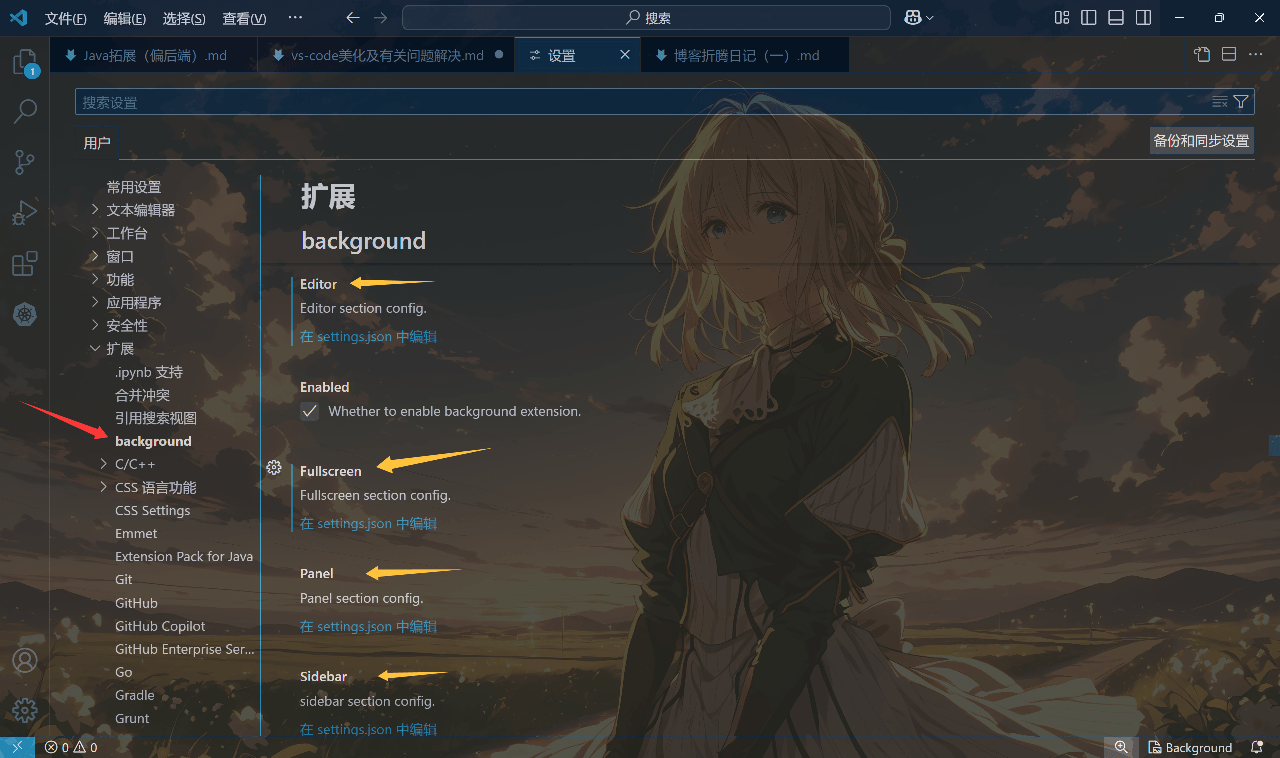Open Customize Layout icon in title bar
1280x758 pixels.
(1062, 18)
